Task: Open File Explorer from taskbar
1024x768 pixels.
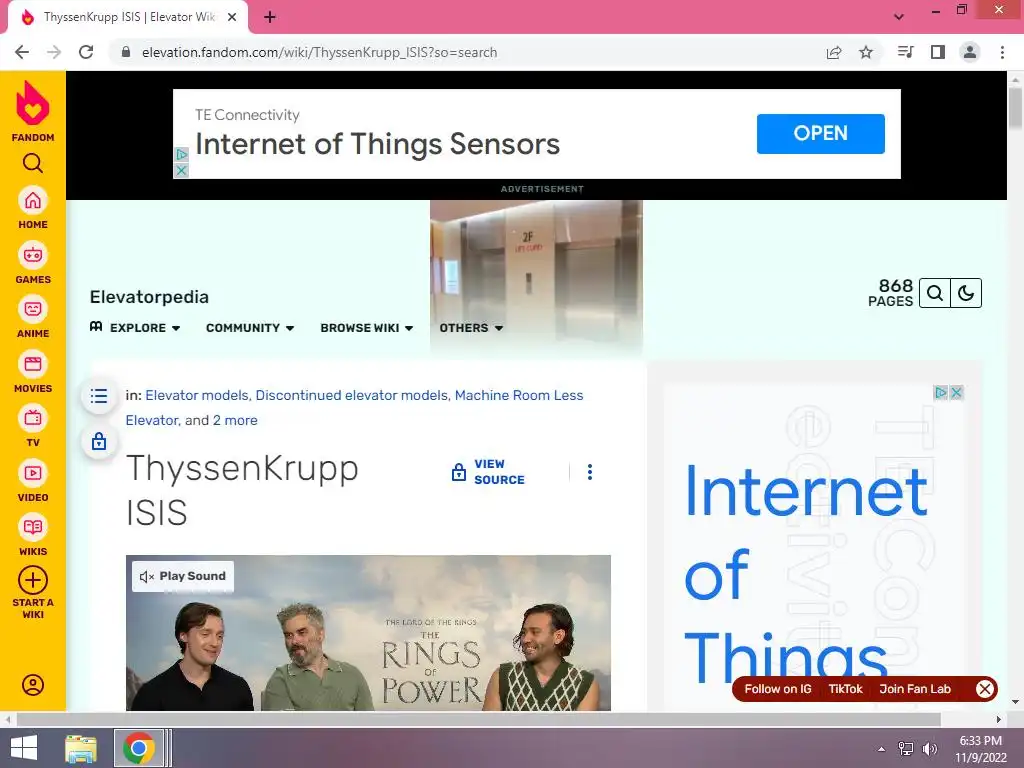Action: tap(81, 748)
